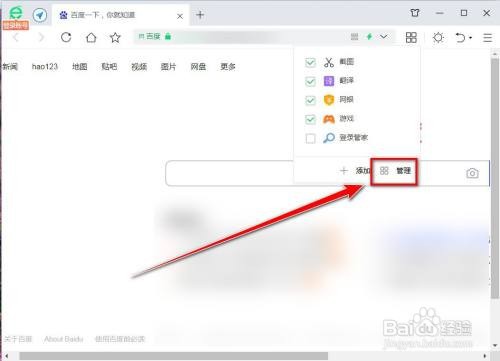Click the blue paper-plane navigation icon
Viewport: 500px width, 361px height.
pos(40,15)
